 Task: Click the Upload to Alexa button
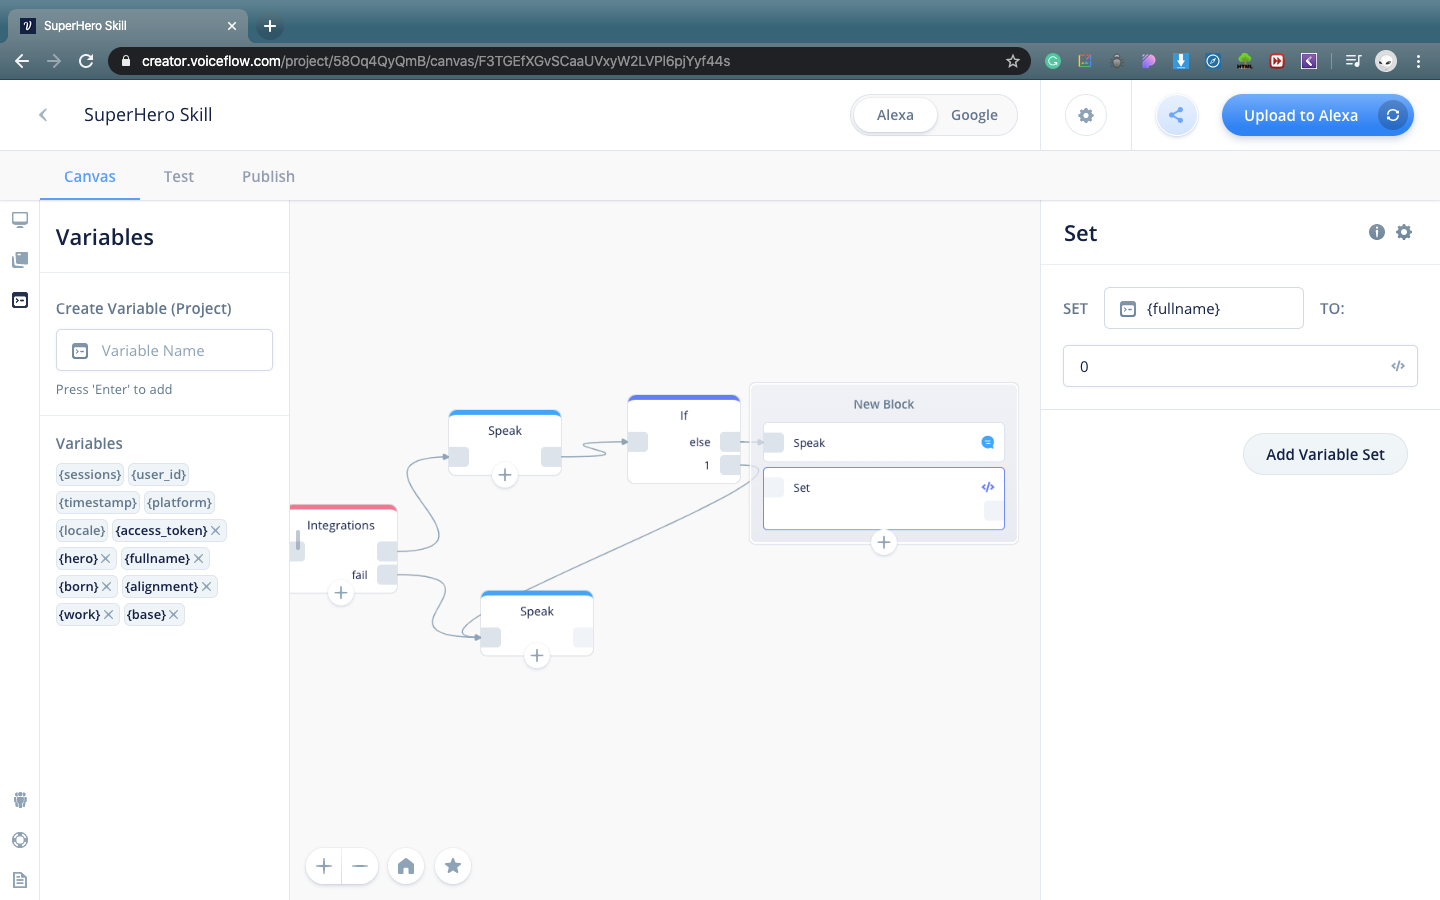point(1300,115)
